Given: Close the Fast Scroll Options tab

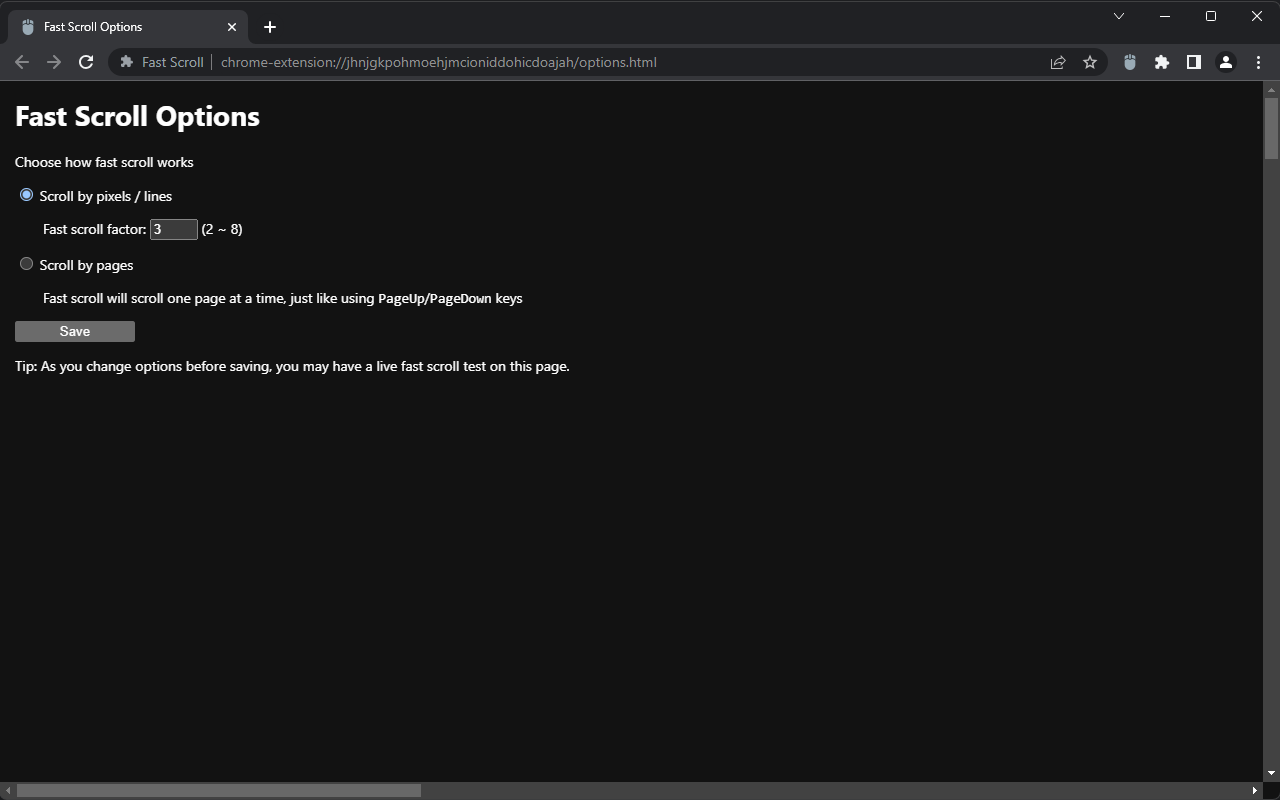Looking at the screenshot, I should tap(232, 27).
